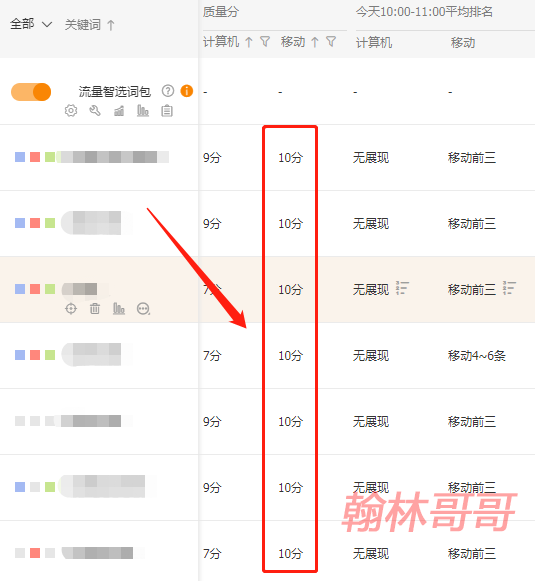Sort by 计算机 quality score arrow
This screenshot has height=581, width=535.
tap(249, 42)
